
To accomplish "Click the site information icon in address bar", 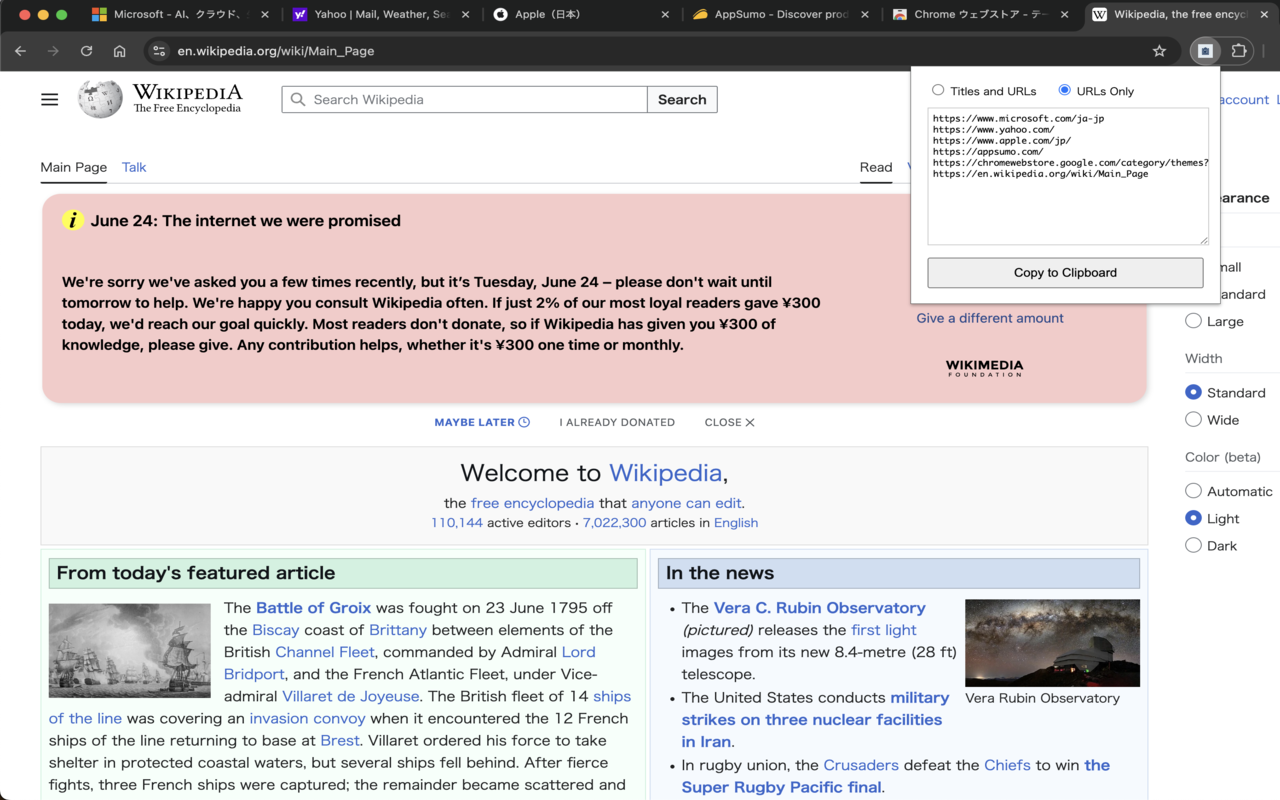I will [x=159, y=51].
